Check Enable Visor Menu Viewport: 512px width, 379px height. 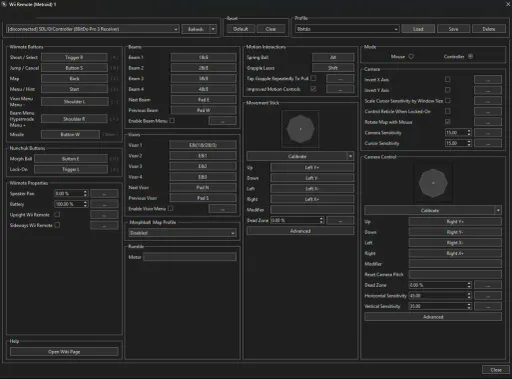pos(170,209)
